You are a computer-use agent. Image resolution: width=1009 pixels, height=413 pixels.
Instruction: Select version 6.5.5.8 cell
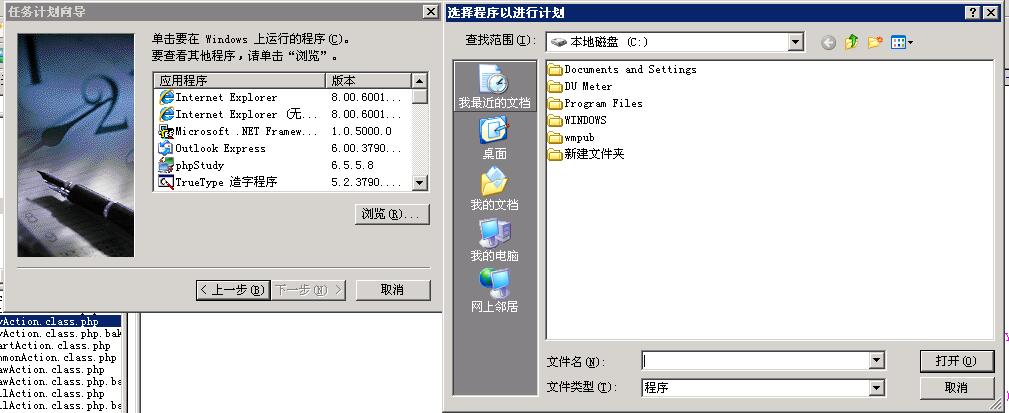pyautogui.click(x=353, y=165)
